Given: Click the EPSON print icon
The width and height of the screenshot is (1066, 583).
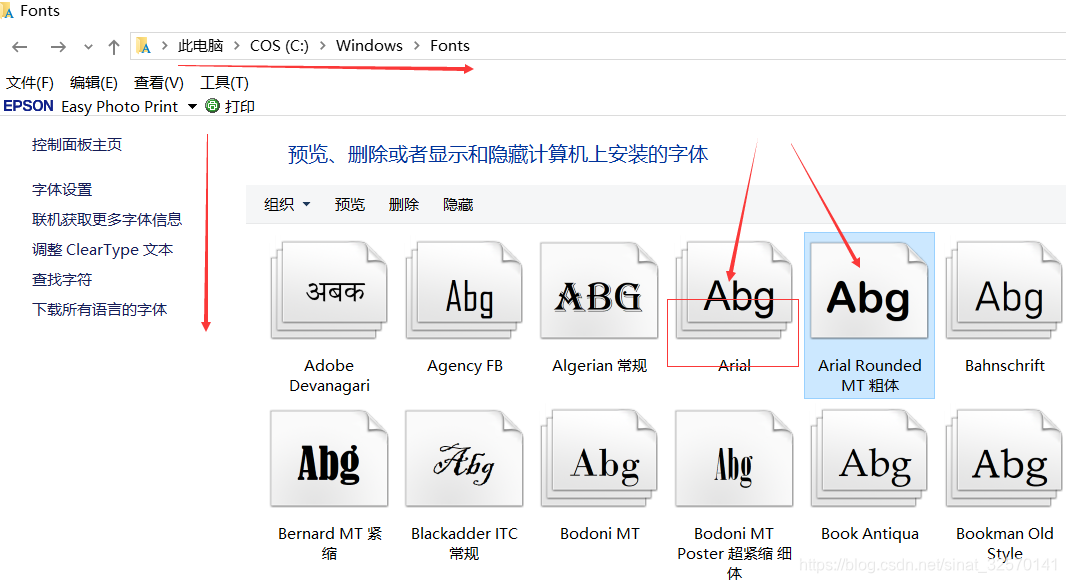Looking at the screenshot, I should click(213, 106).
